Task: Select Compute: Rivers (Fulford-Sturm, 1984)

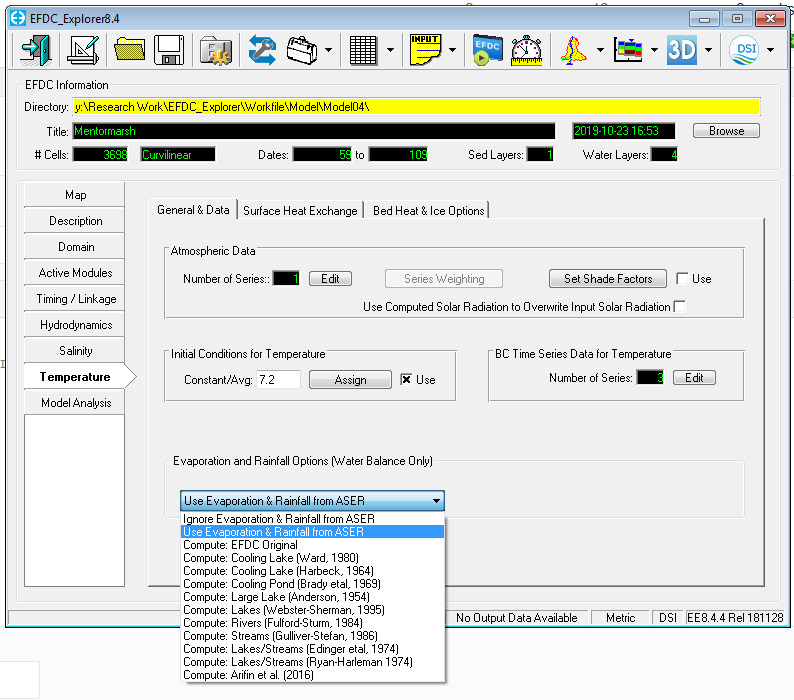Action: tap(312, 623)
